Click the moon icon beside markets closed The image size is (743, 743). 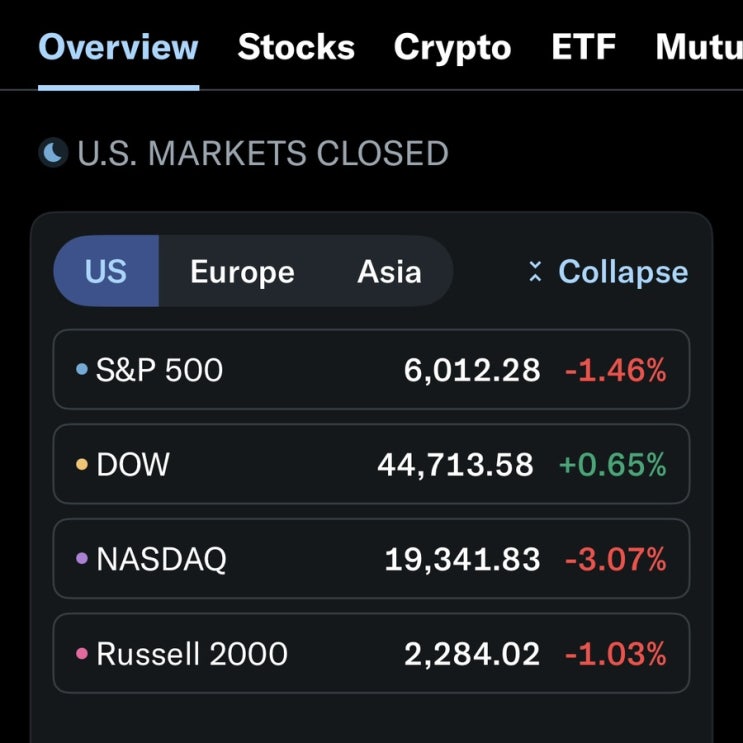tap(53, 153)
